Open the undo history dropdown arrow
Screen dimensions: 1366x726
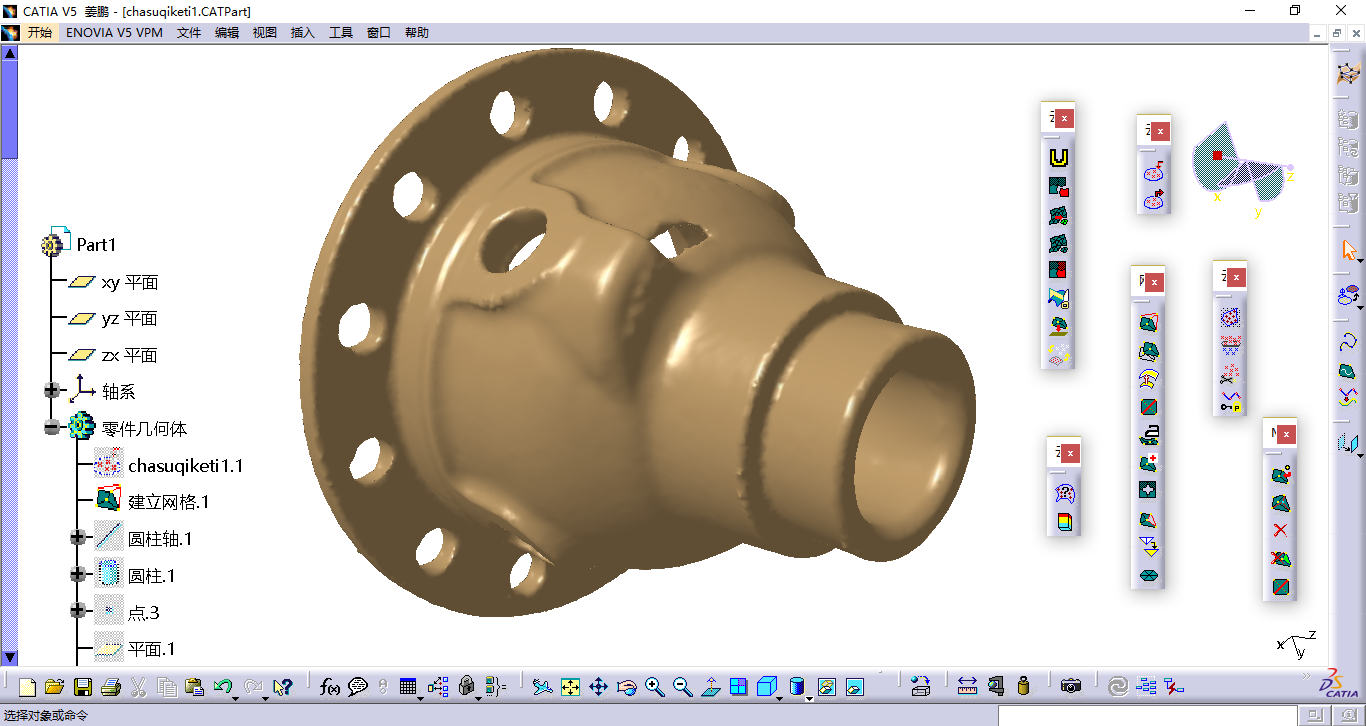236,697
